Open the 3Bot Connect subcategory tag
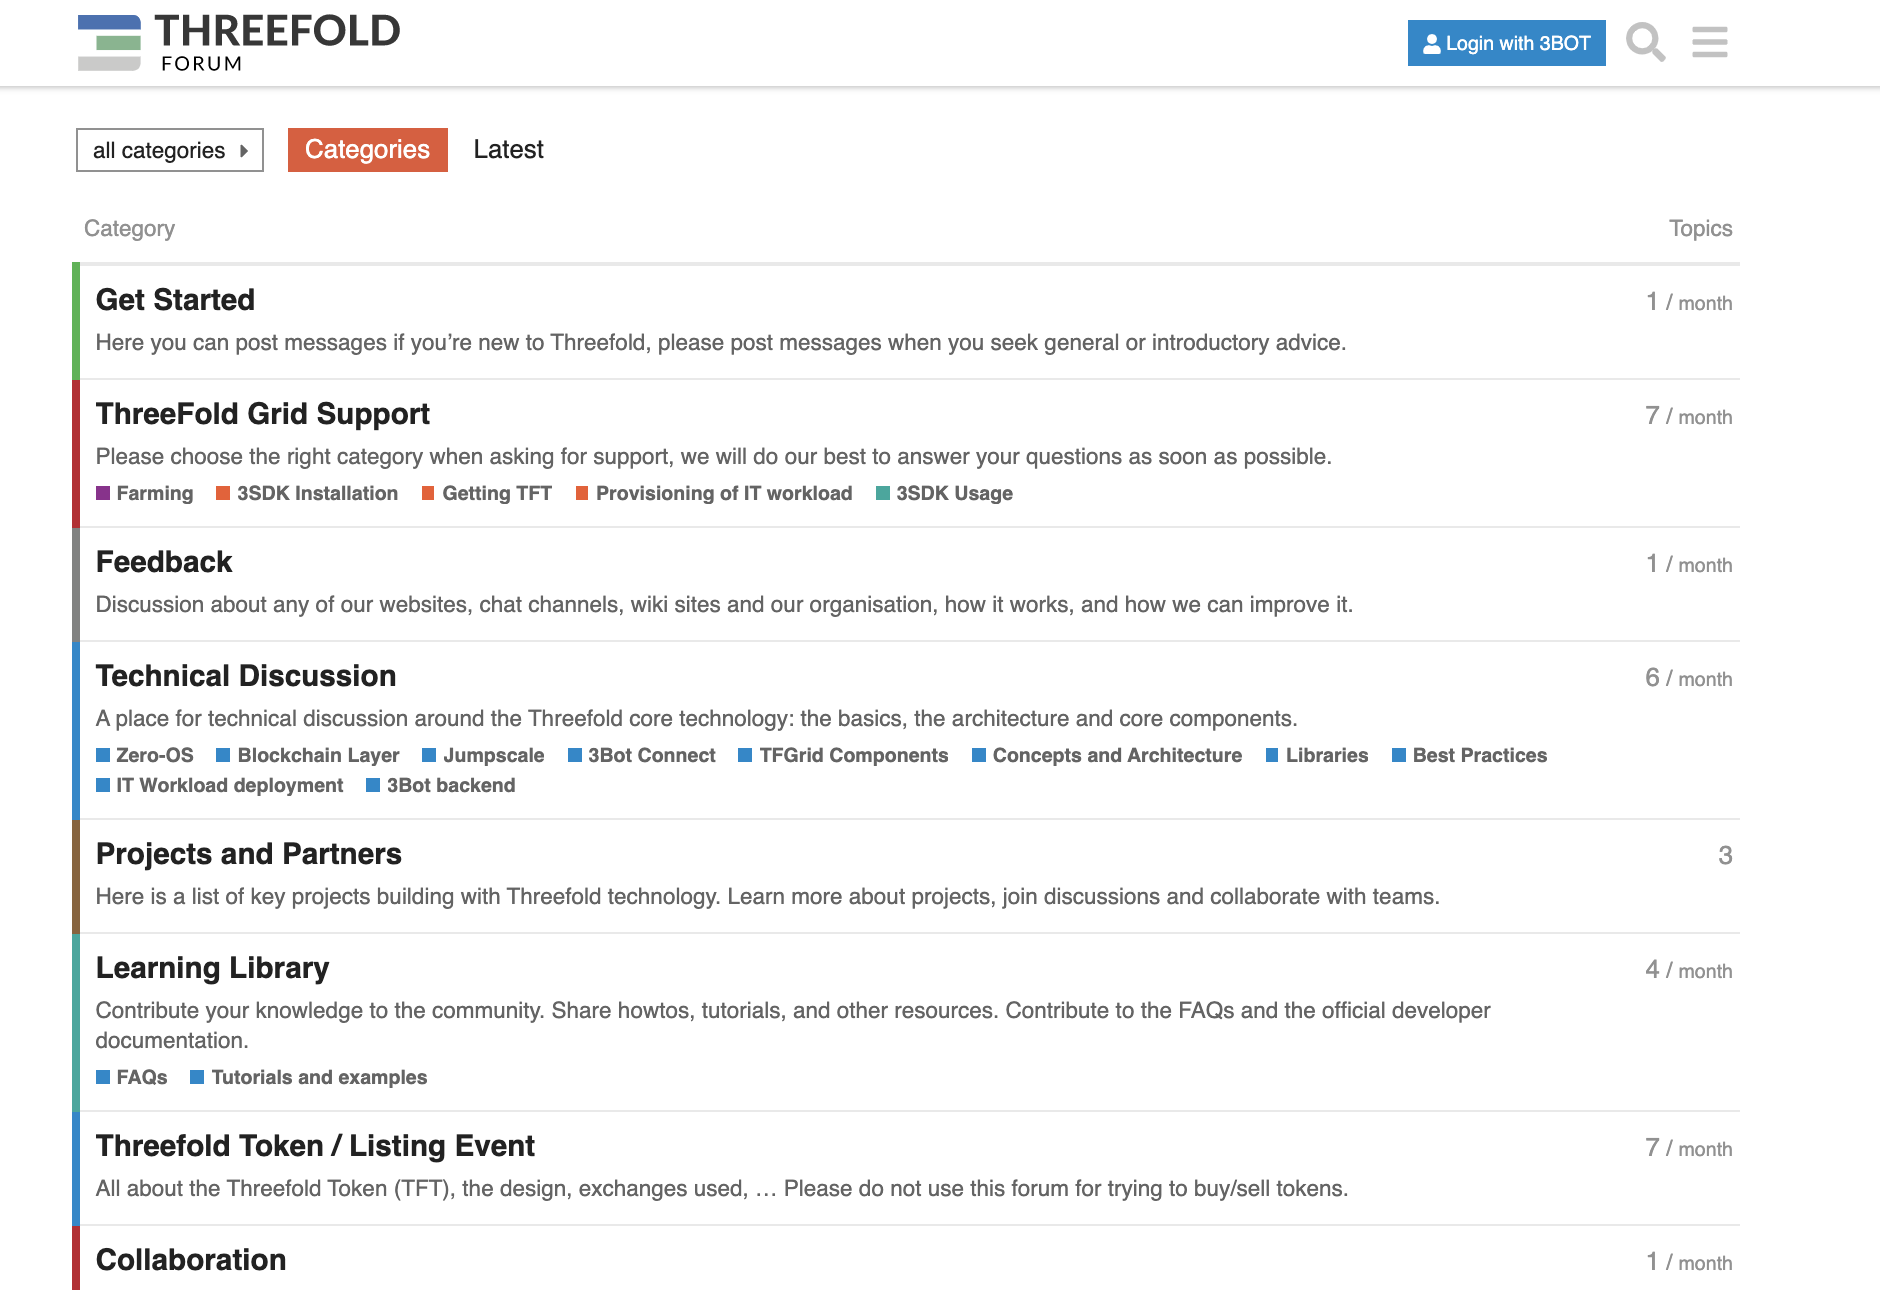The height and width of the screenshot is (1290, 1880). coord(651,755)
